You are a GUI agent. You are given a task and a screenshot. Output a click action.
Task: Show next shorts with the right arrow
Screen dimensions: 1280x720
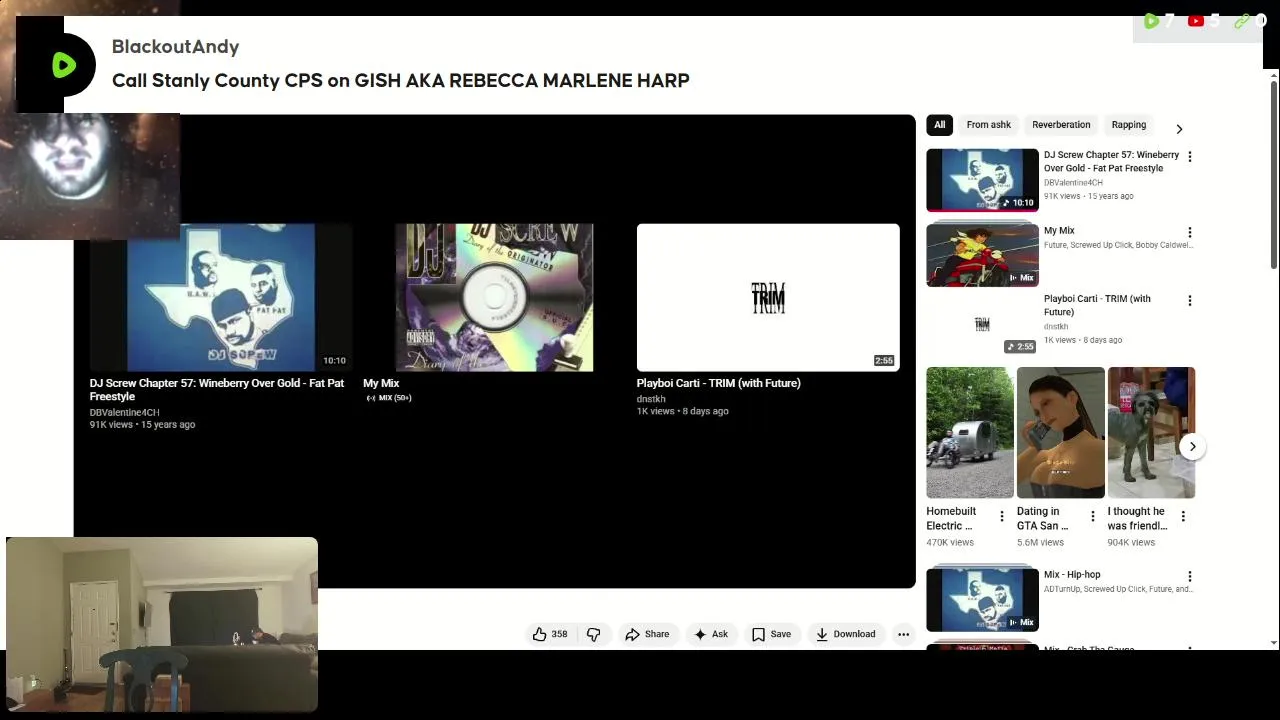point(1192,447)
